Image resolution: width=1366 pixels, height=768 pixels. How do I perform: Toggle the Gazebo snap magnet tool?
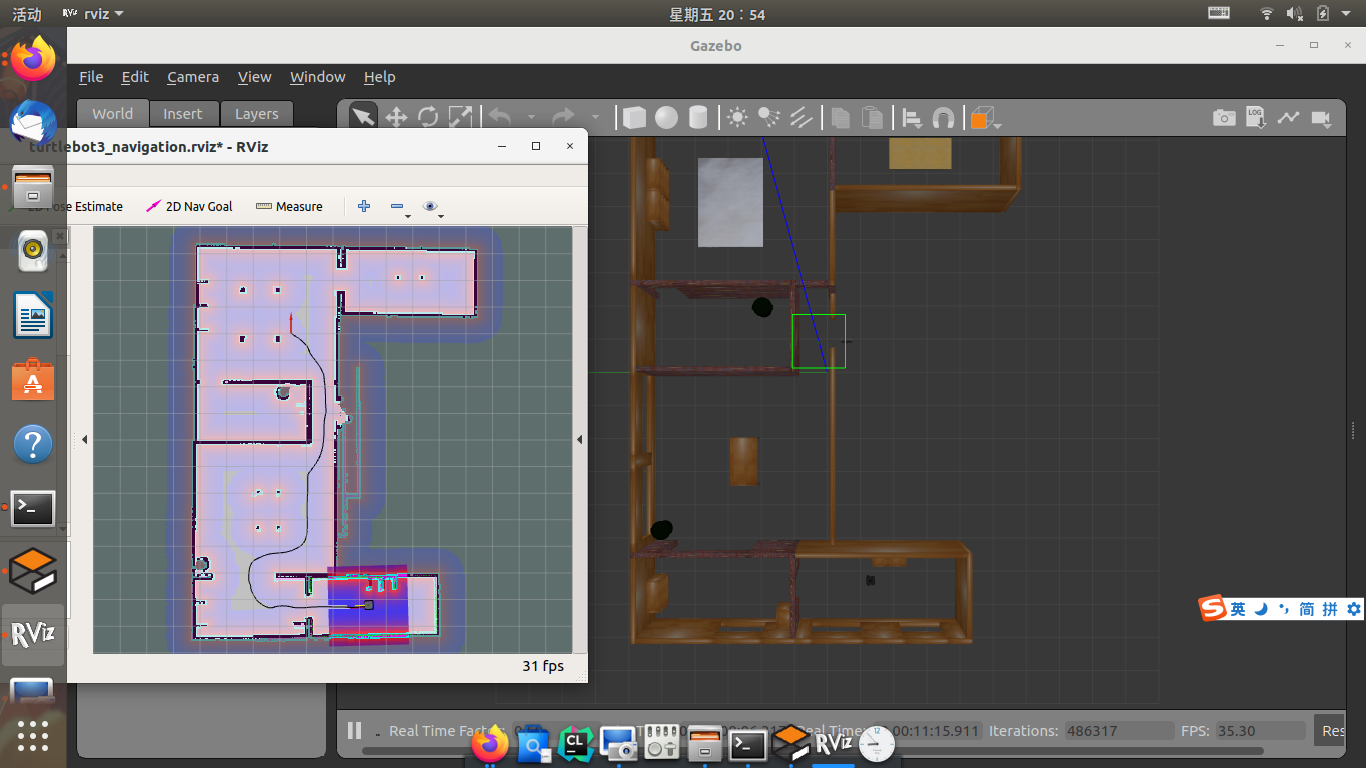(943, 118)
